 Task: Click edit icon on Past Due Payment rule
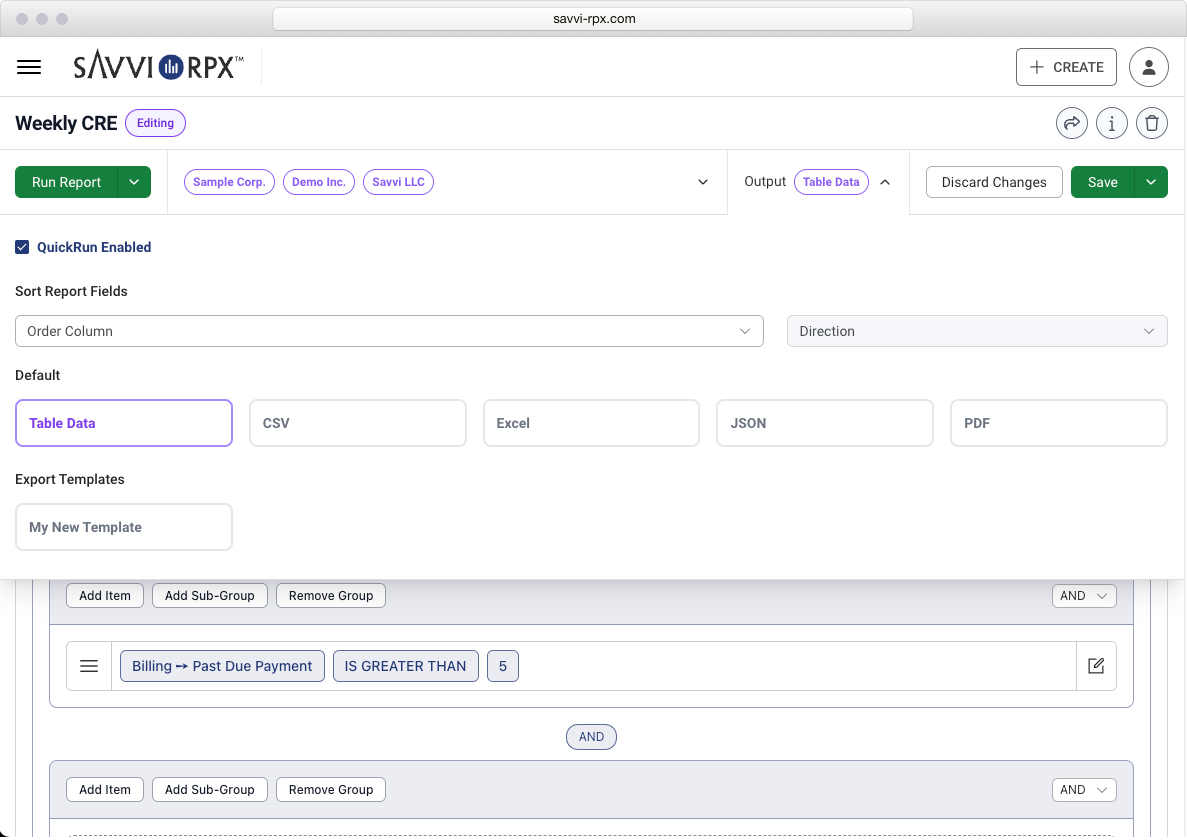click(x=1096, y=666)
